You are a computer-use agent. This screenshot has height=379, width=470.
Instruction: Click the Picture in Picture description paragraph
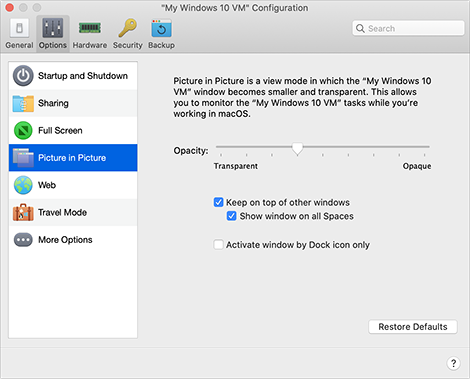coord(302,97)
